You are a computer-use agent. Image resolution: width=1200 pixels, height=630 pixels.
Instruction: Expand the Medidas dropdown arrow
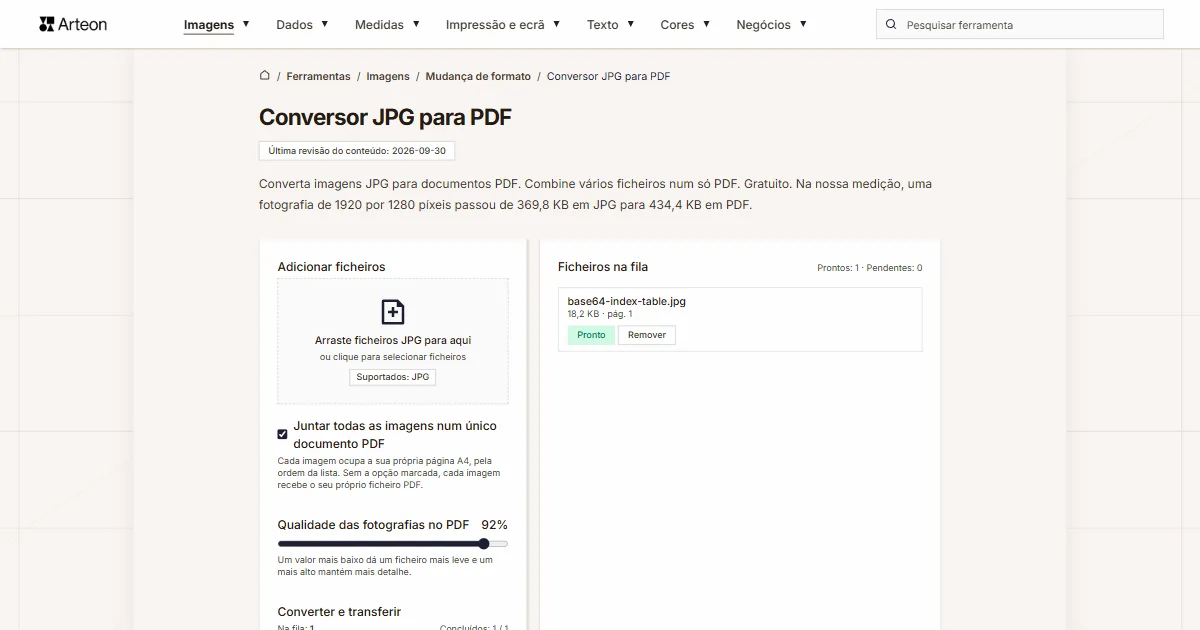pos(416,24)
